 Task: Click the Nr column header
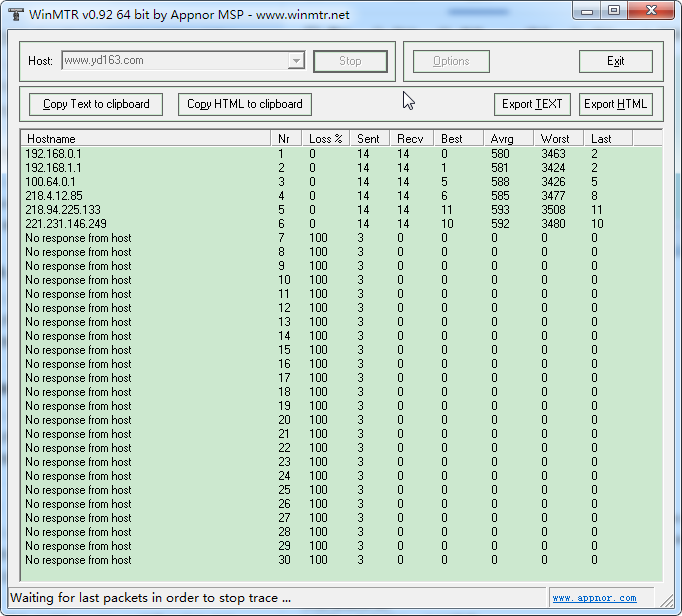286,139
